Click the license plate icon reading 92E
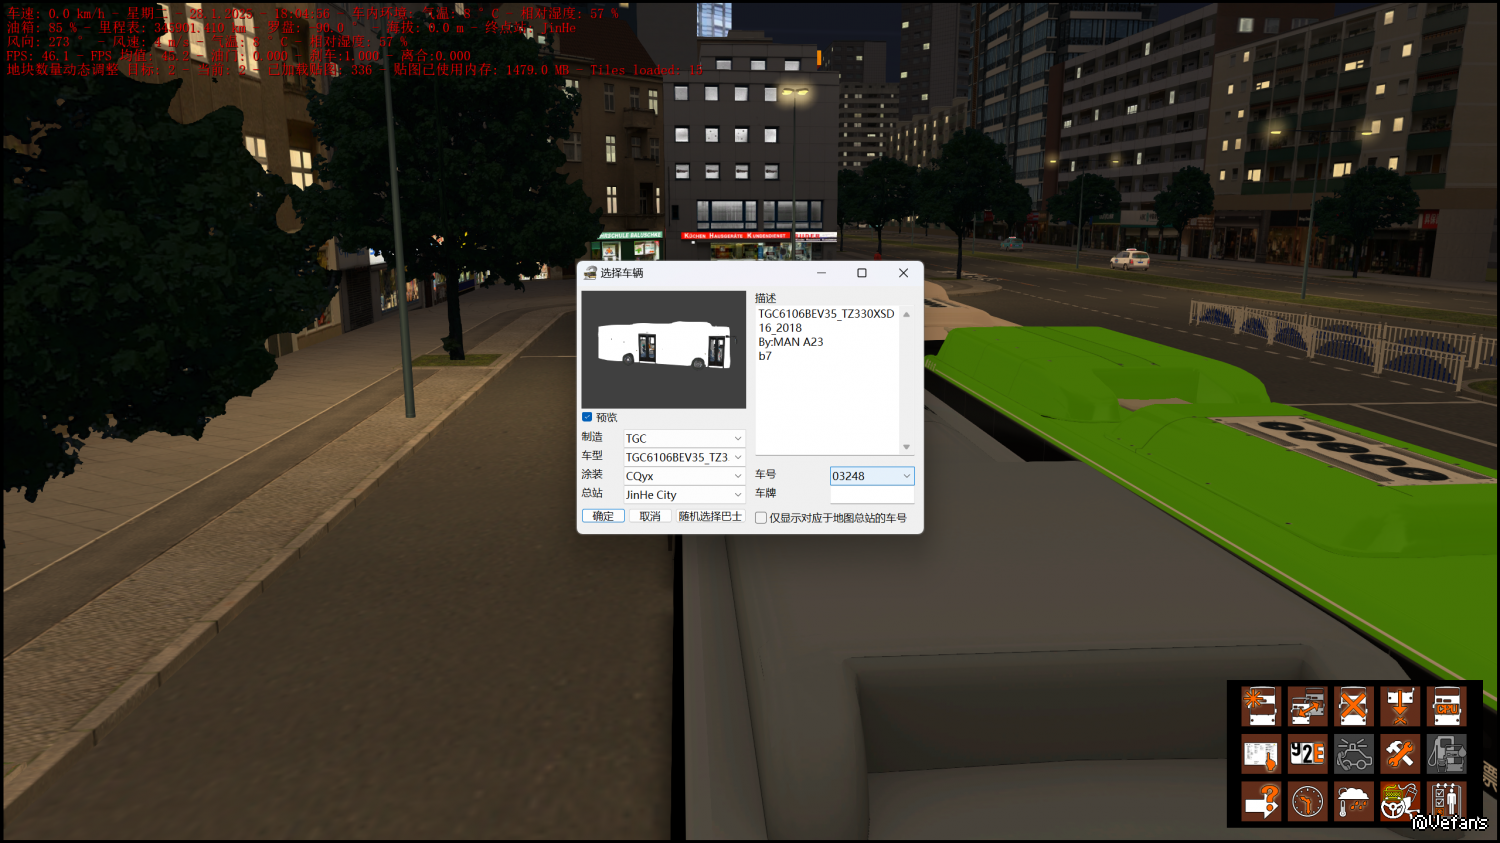Viewport: 1500px width, 843px height. 1307,754
